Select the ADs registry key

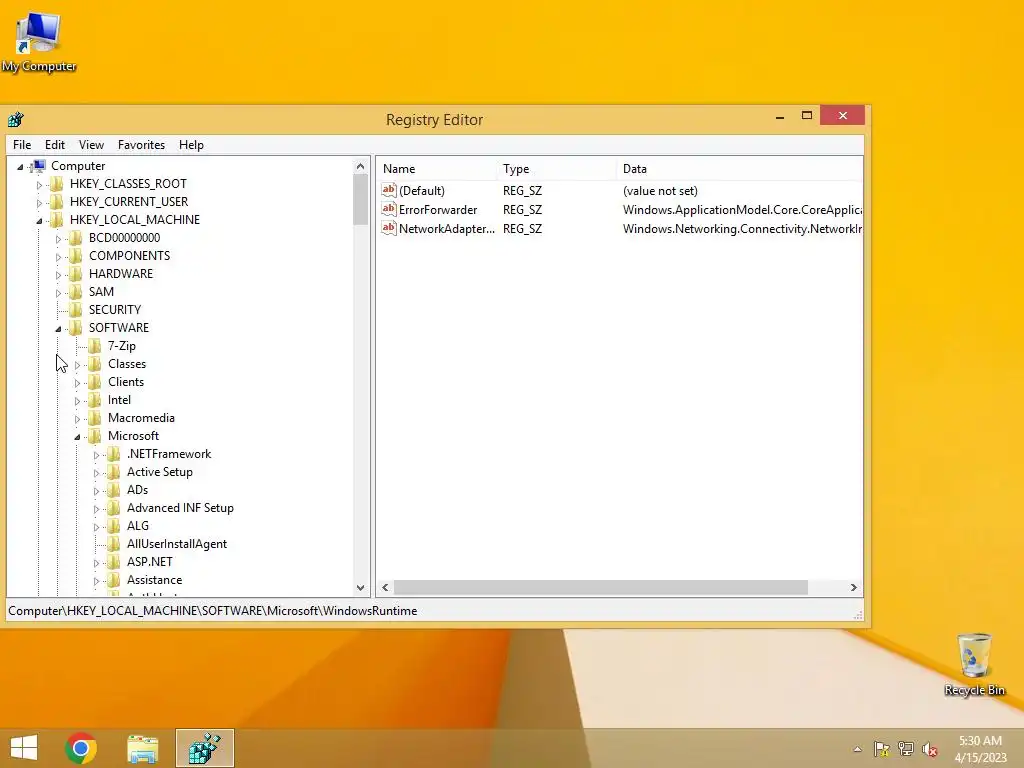[137, 490]
